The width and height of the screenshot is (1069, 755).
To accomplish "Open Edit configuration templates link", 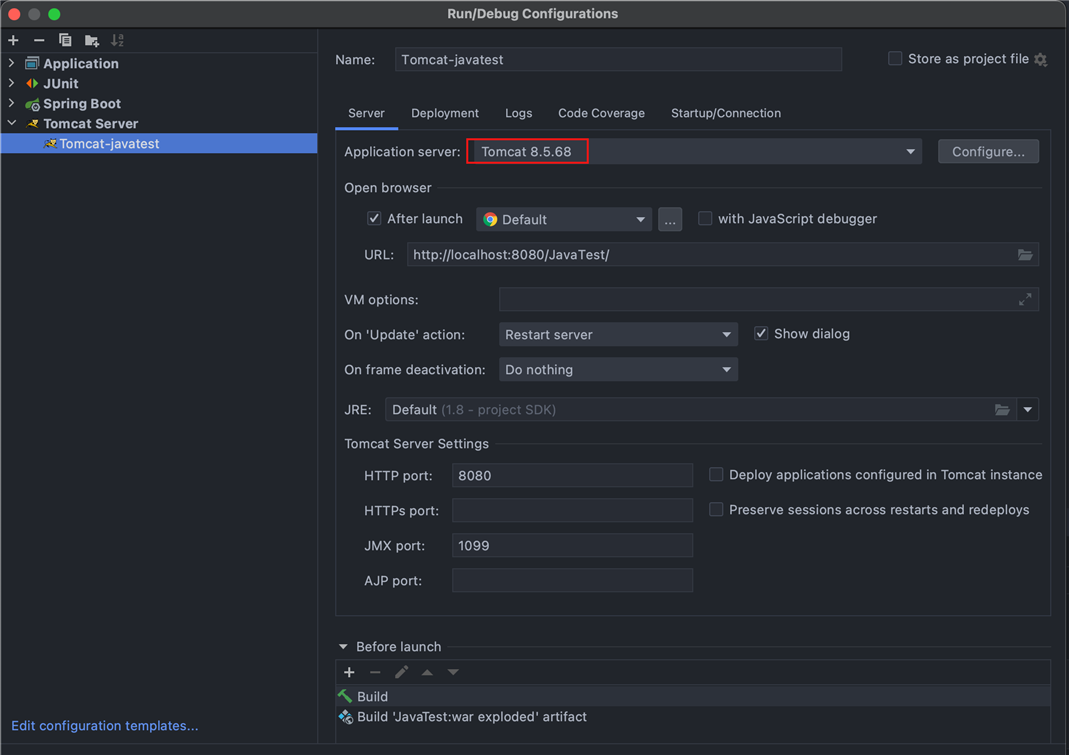I will pyautogui.click(x=105, y=726).
